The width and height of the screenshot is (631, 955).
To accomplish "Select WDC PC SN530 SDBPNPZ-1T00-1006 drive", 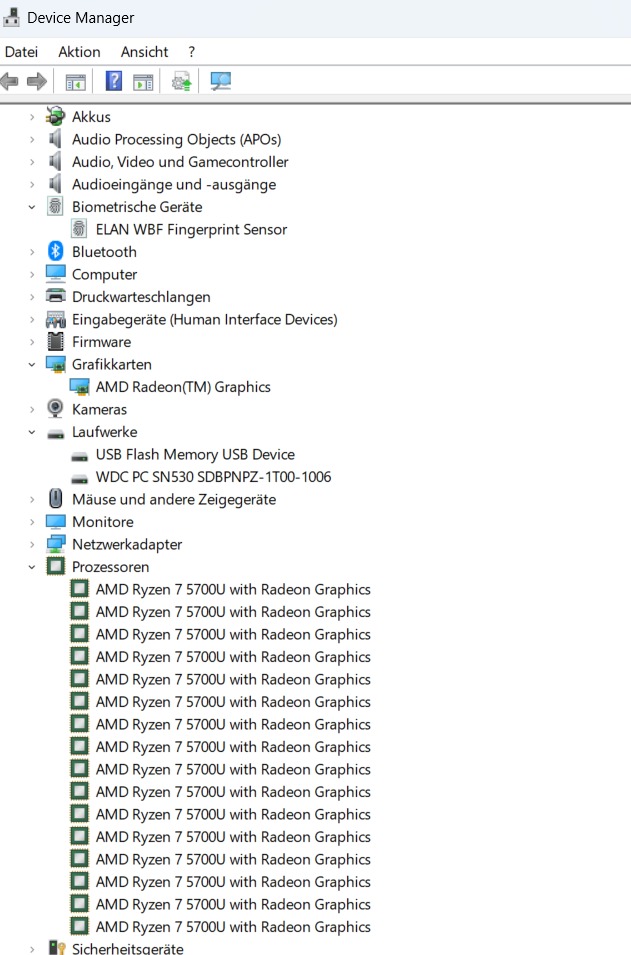I will [213, 477].
